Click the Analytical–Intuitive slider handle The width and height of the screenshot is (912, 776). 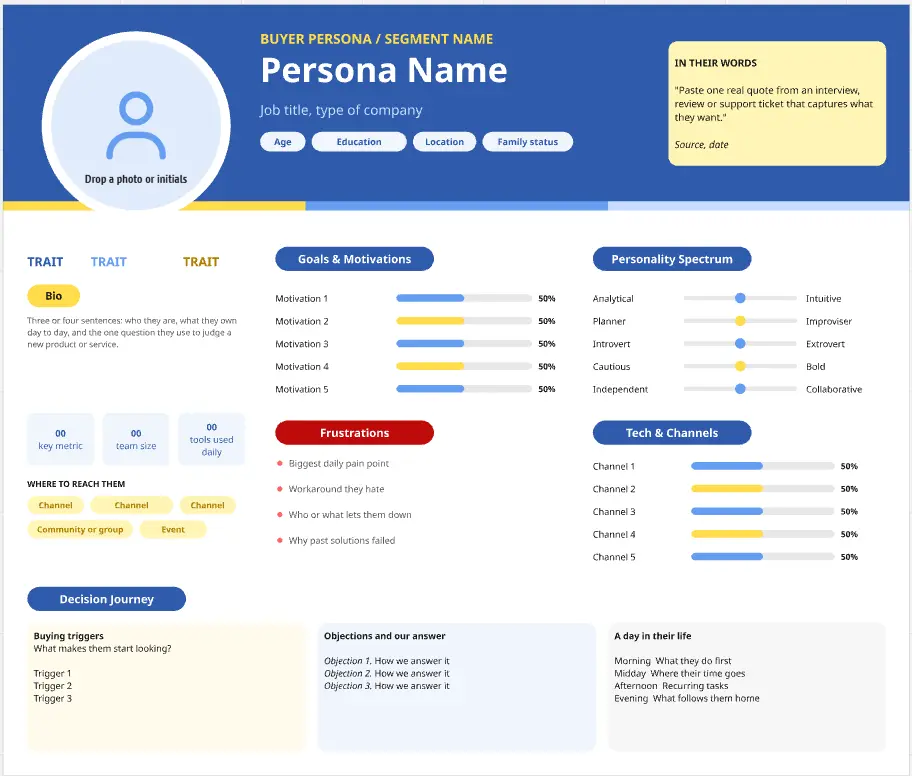pyautogui.click(x=740, y=298)
